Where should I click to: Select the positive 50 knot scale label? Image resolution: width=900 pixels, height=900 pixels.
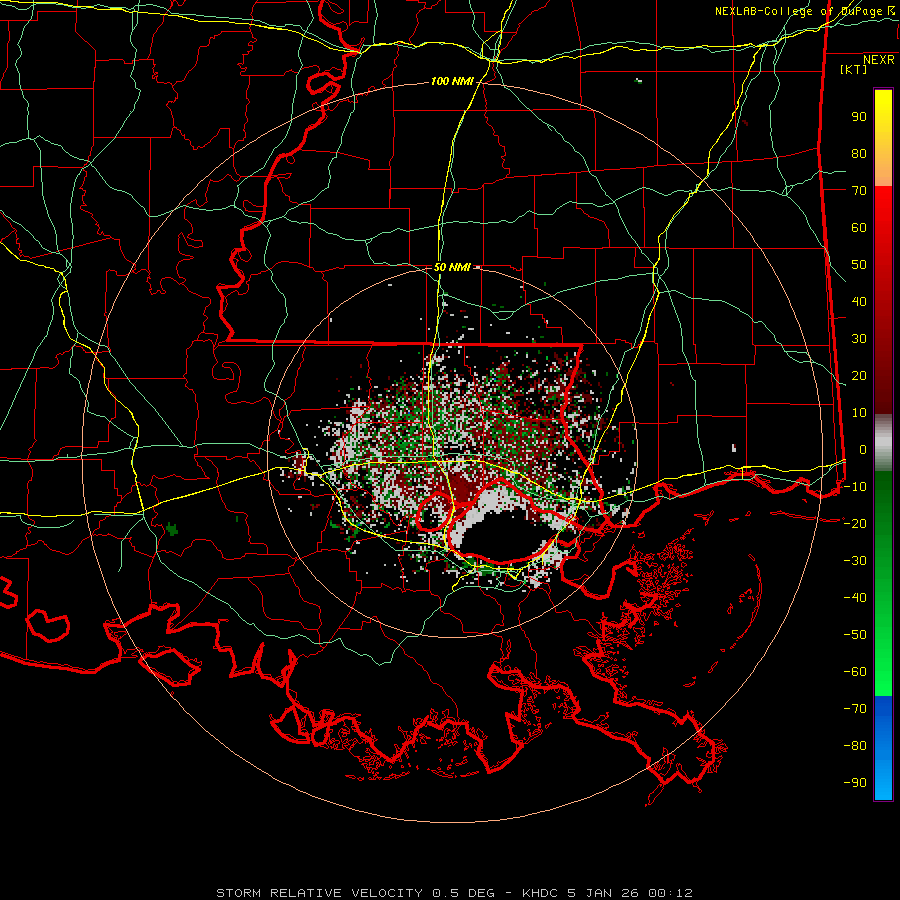point(859,265)
